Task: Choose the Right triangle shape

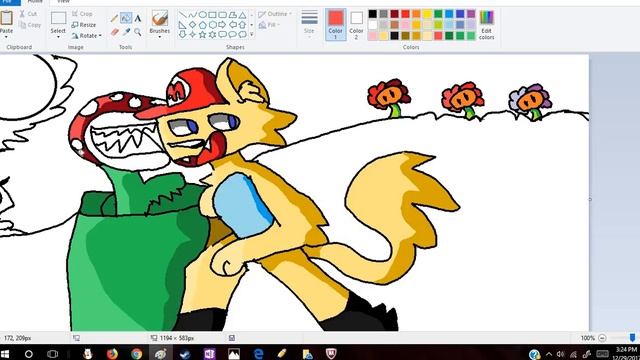Action: 182,25
